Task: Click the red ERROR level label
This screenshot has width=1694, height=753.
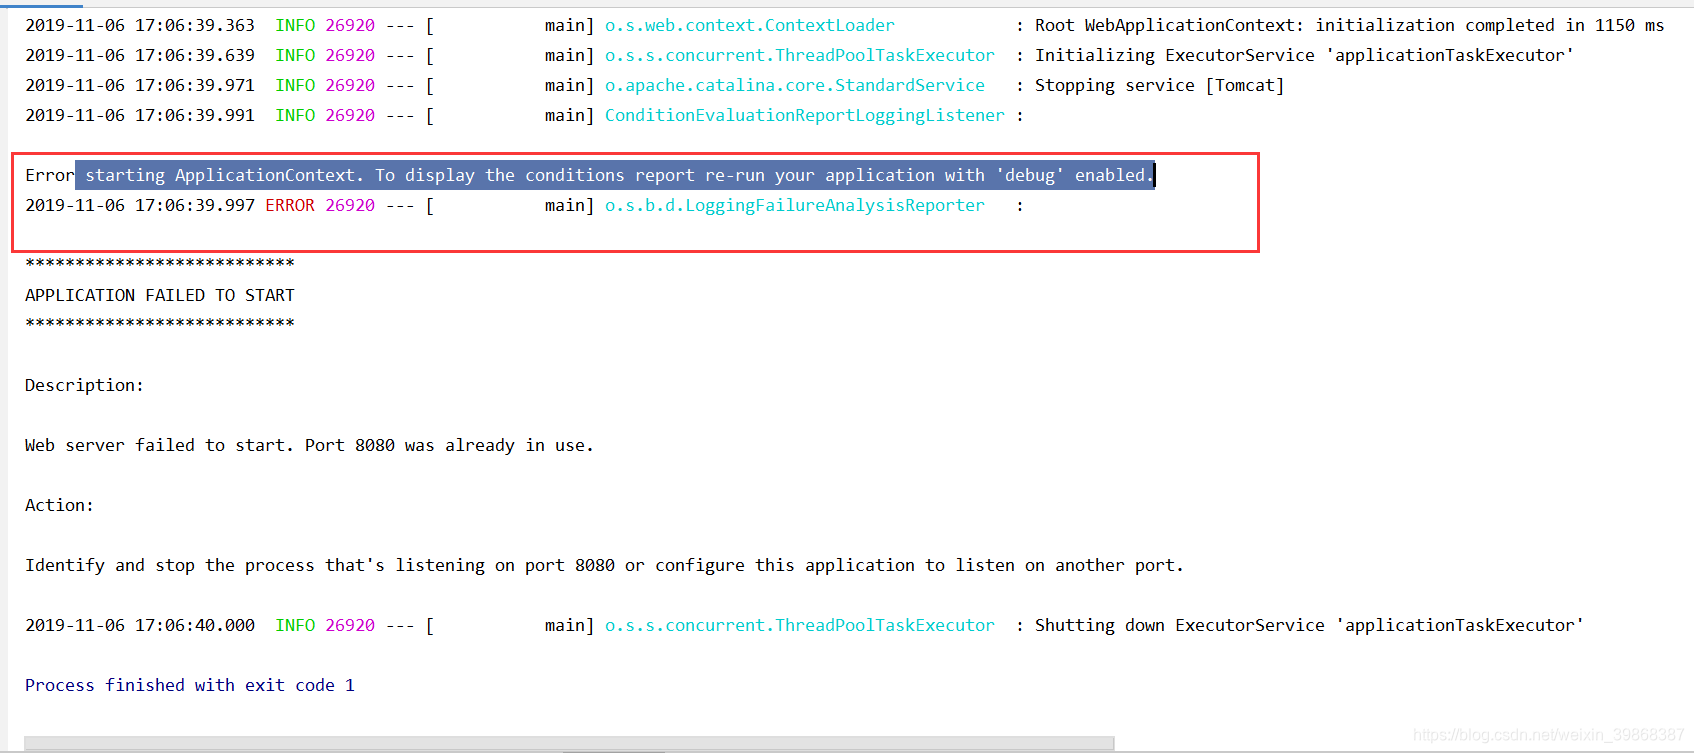Action: [x=290, y=205]
